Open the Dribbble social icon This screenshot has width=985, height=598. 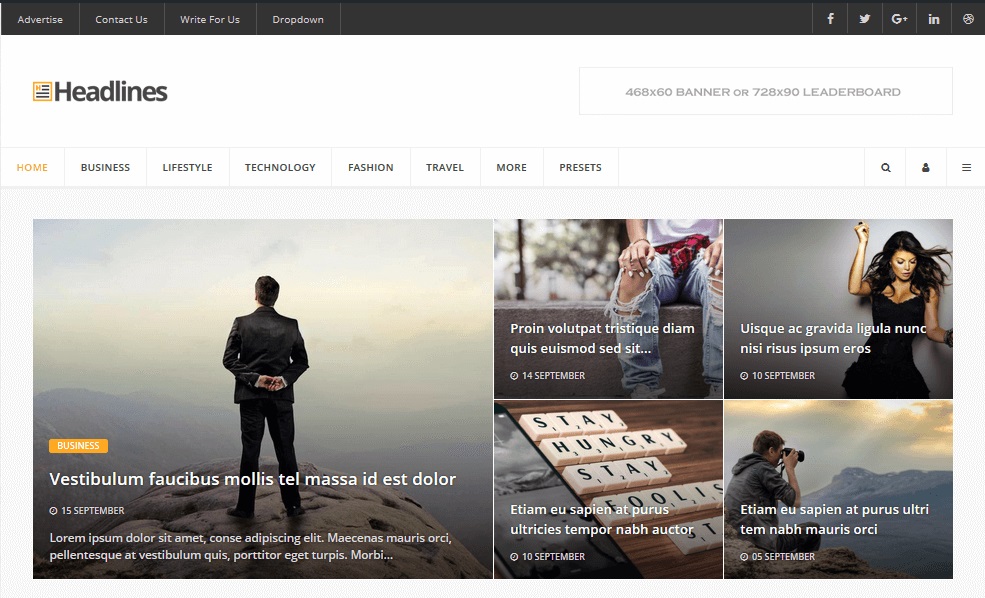(x=968, y=19)
